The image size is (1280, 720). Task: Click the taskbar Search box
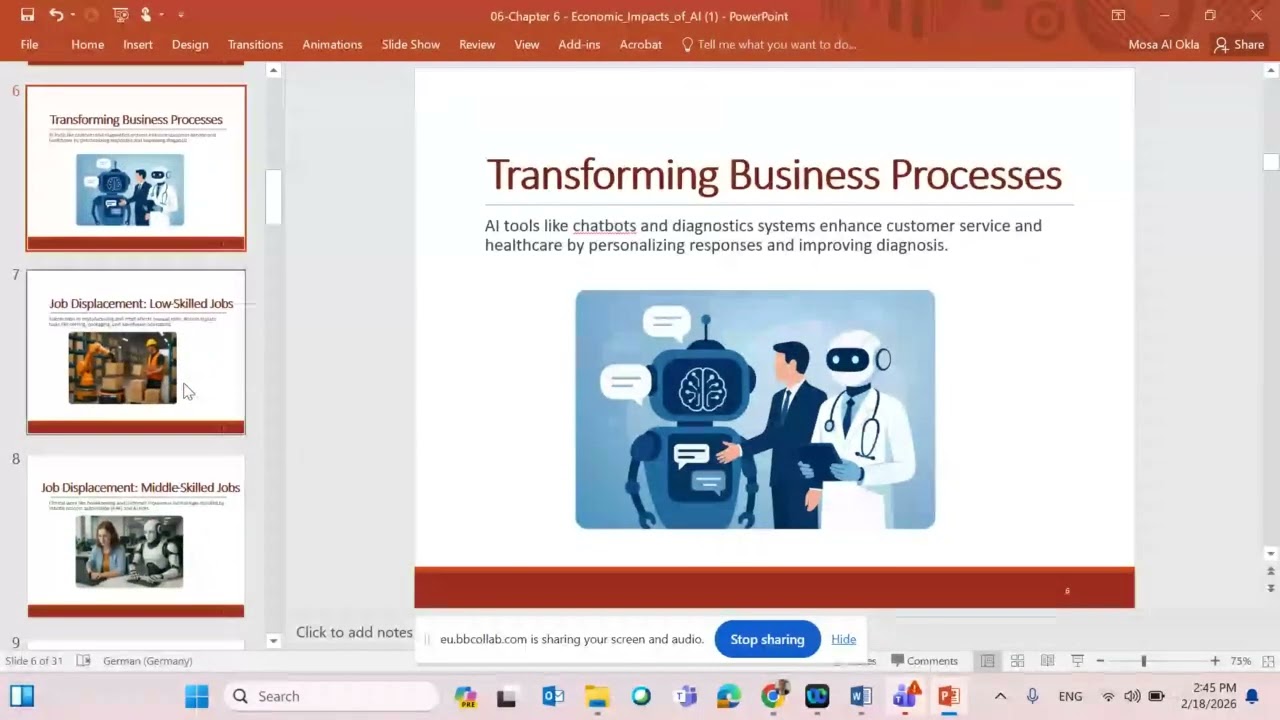[330, 696]
